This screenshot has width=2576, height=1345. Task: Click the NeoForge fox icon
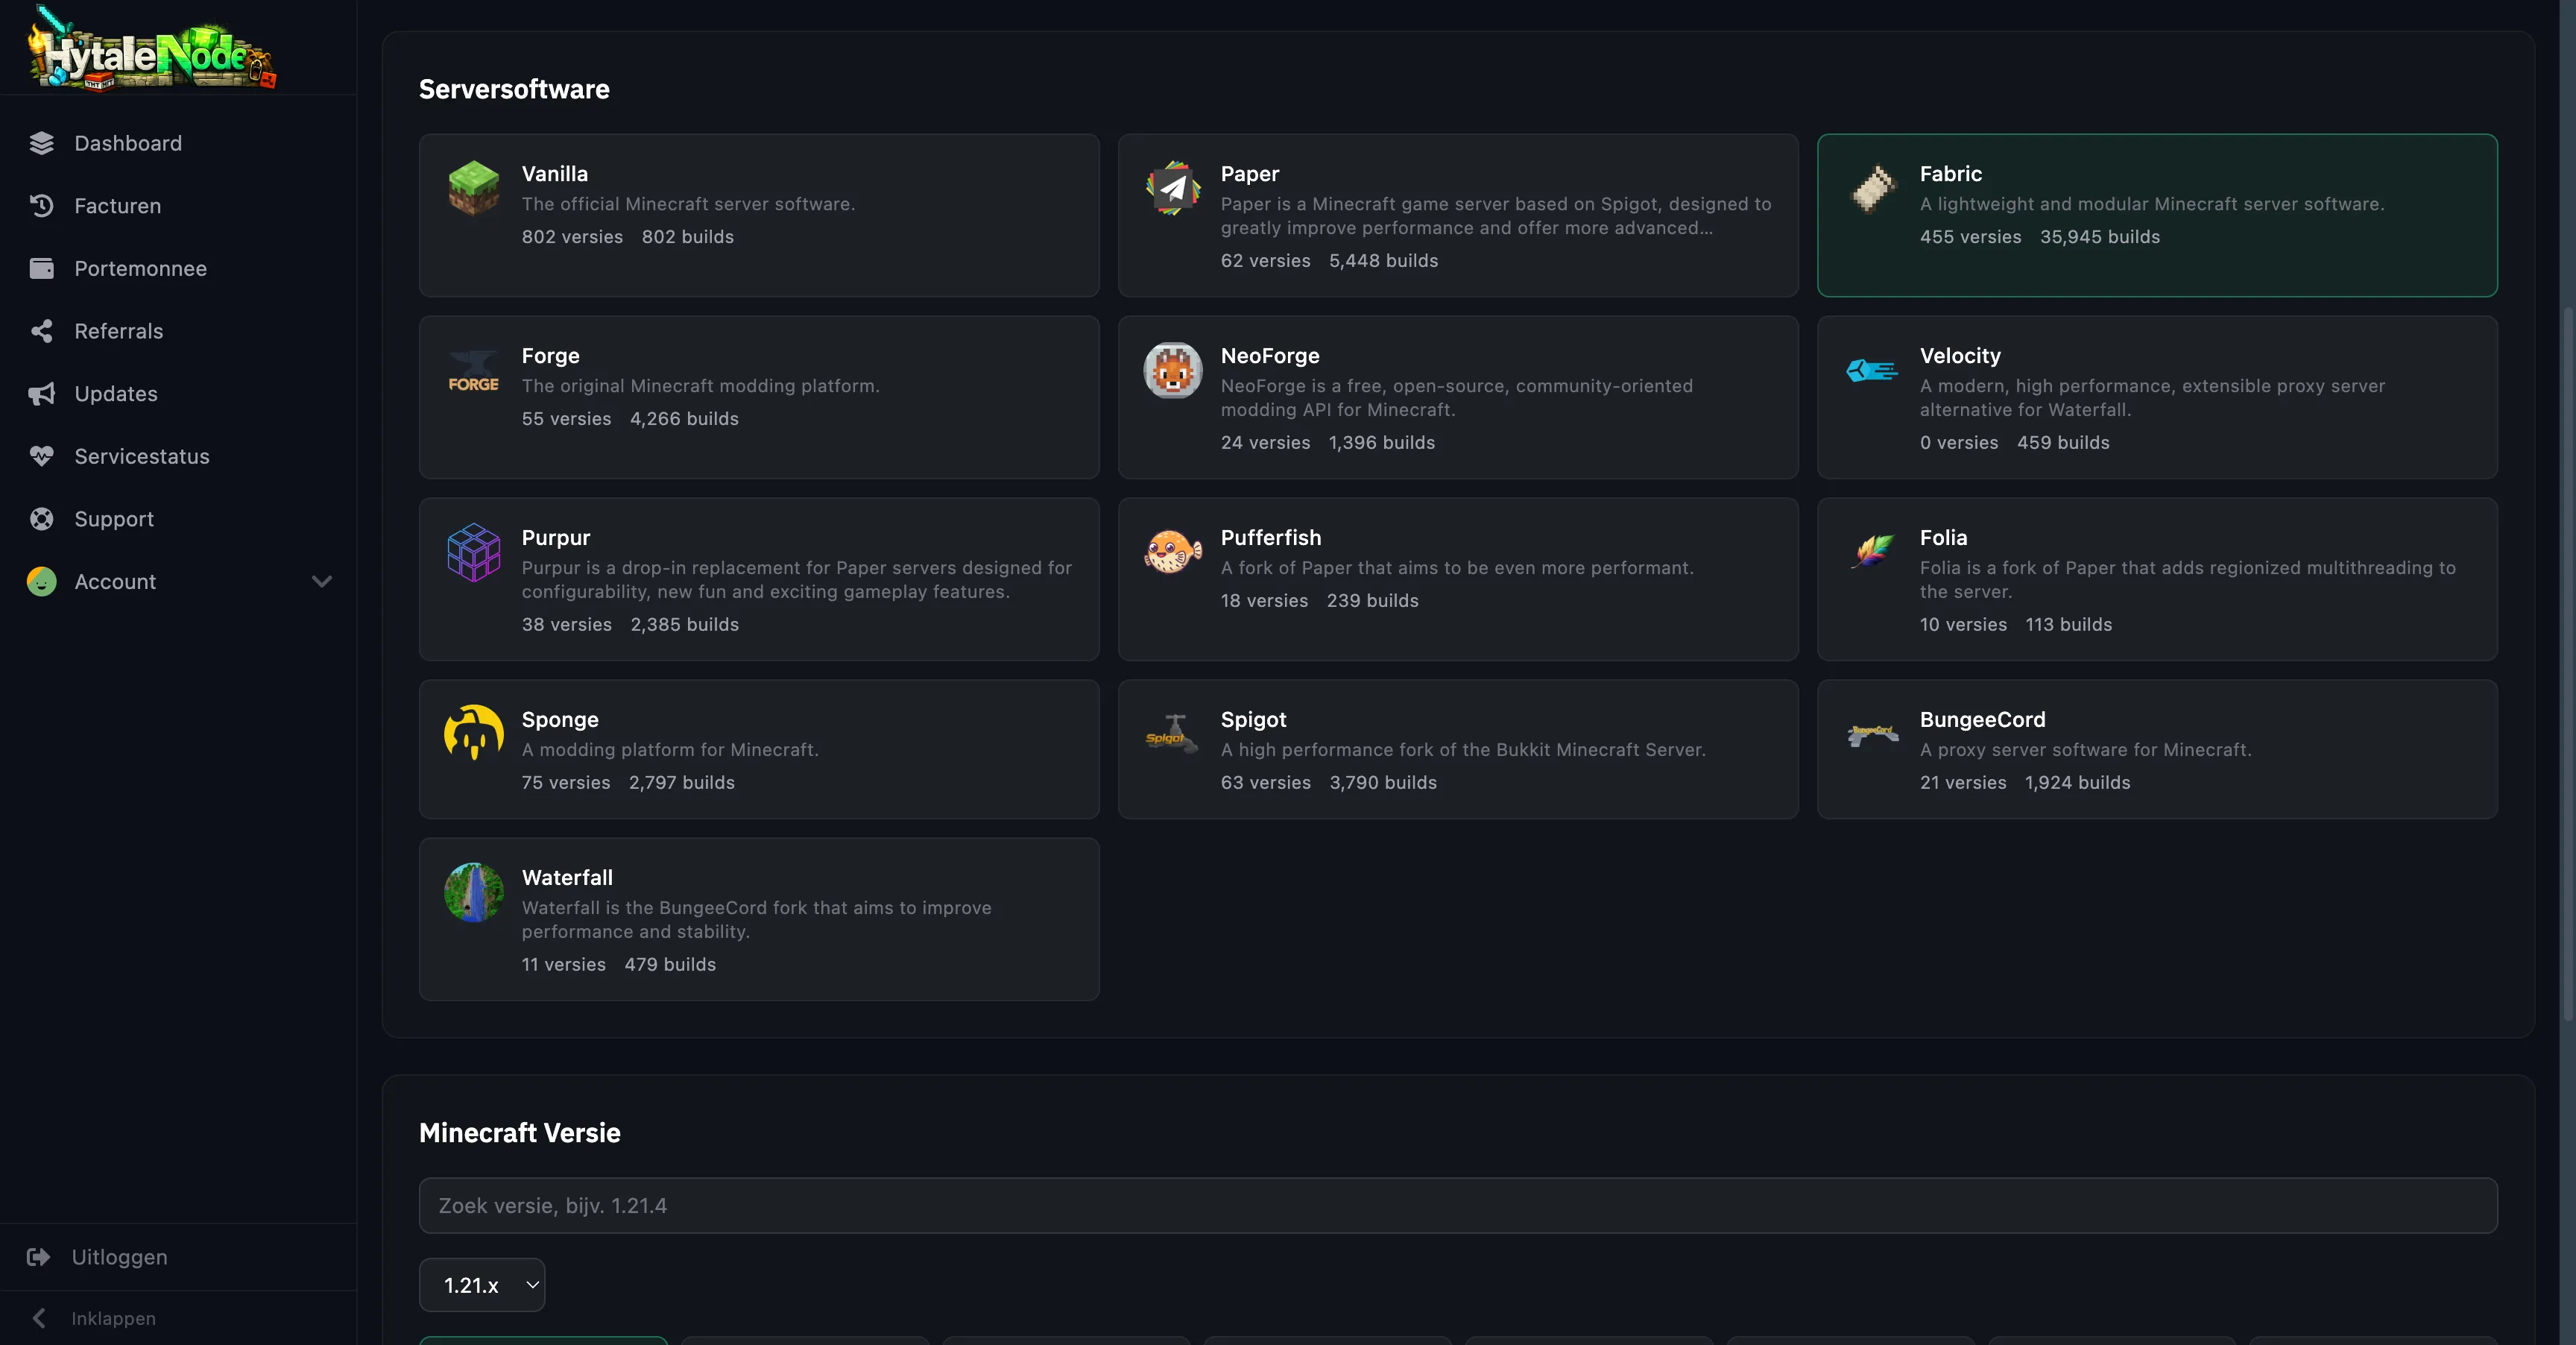(1172, 370)
